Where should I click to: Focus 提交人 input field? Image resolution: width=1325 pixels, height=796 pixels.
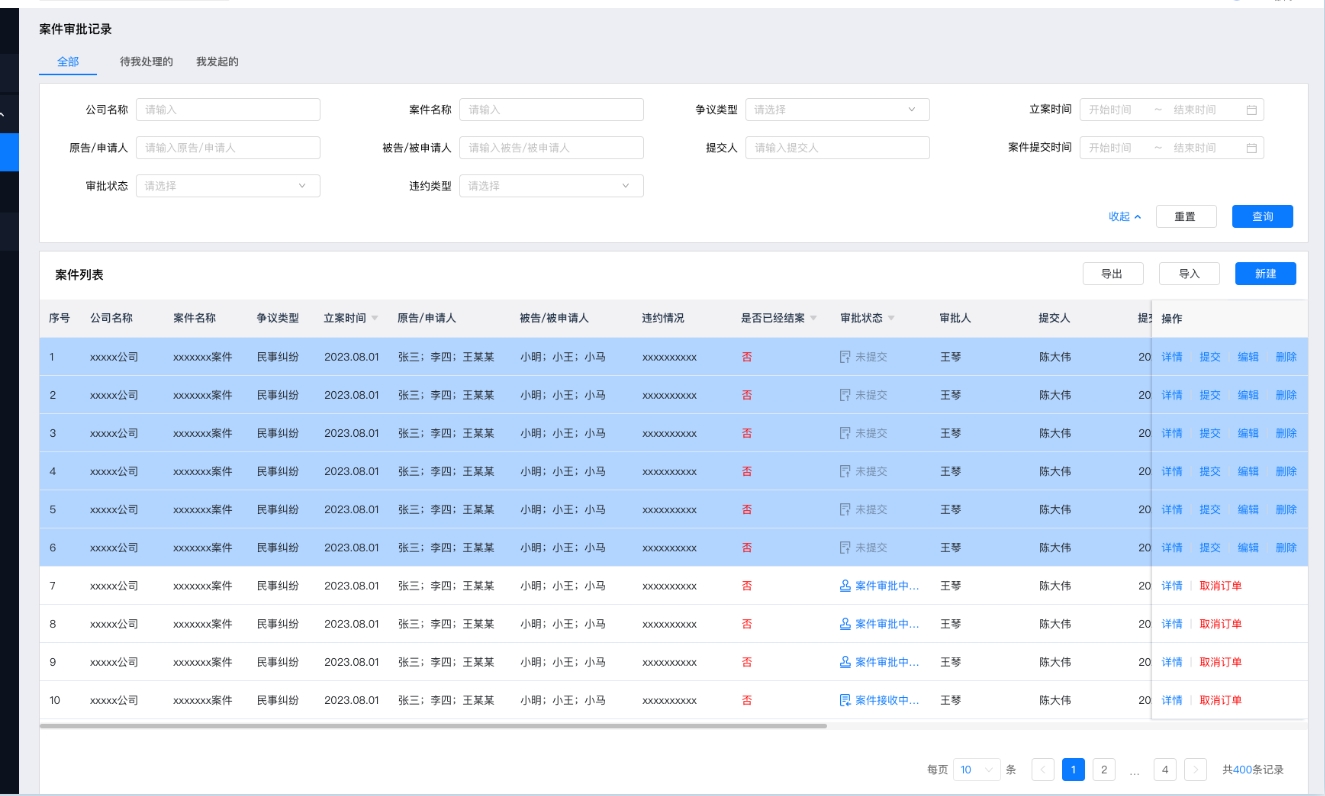837,148
